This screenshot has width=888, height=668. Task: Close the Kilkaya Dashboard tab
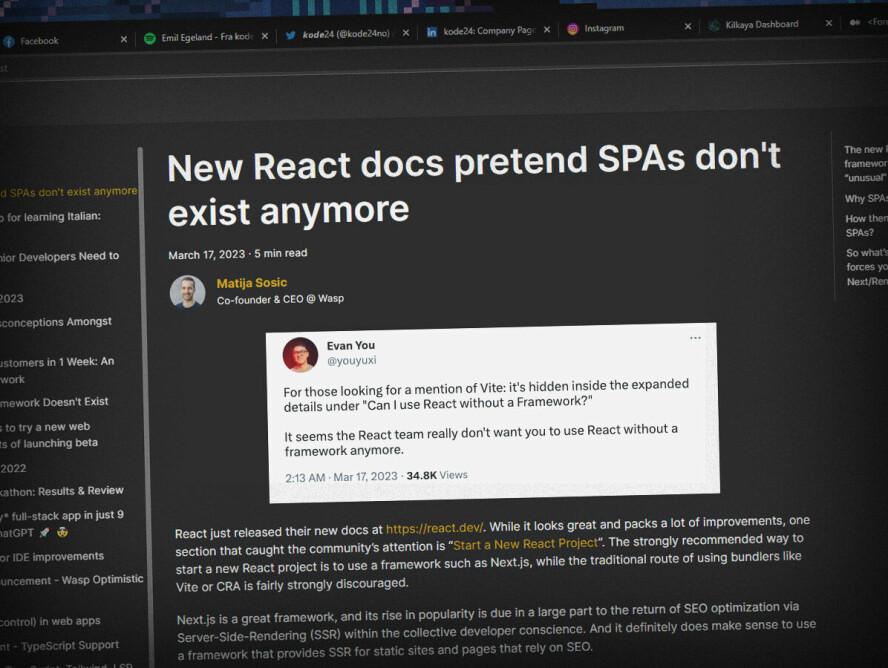pyautogui.click(x=829, y=23)
